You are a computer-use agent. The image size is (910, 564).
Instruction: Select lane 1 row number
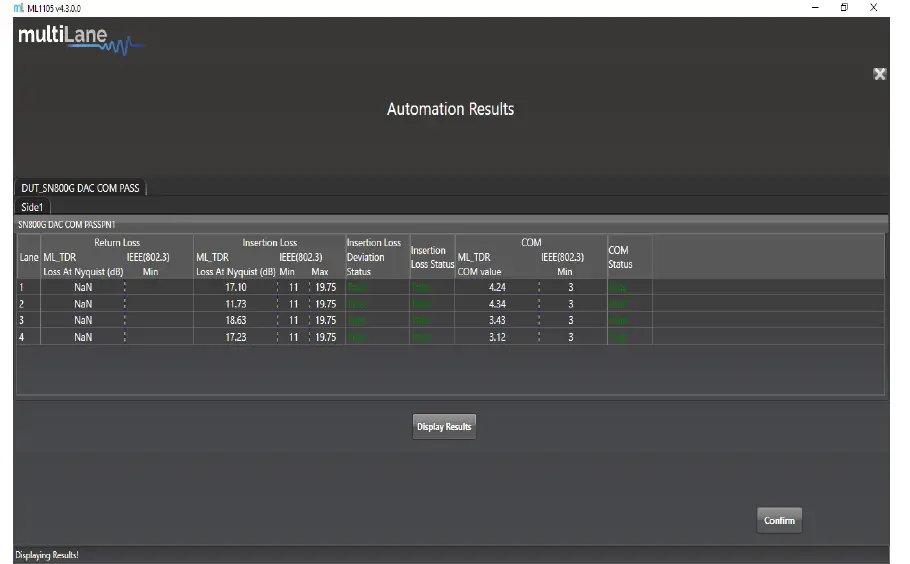coord(22,287)
